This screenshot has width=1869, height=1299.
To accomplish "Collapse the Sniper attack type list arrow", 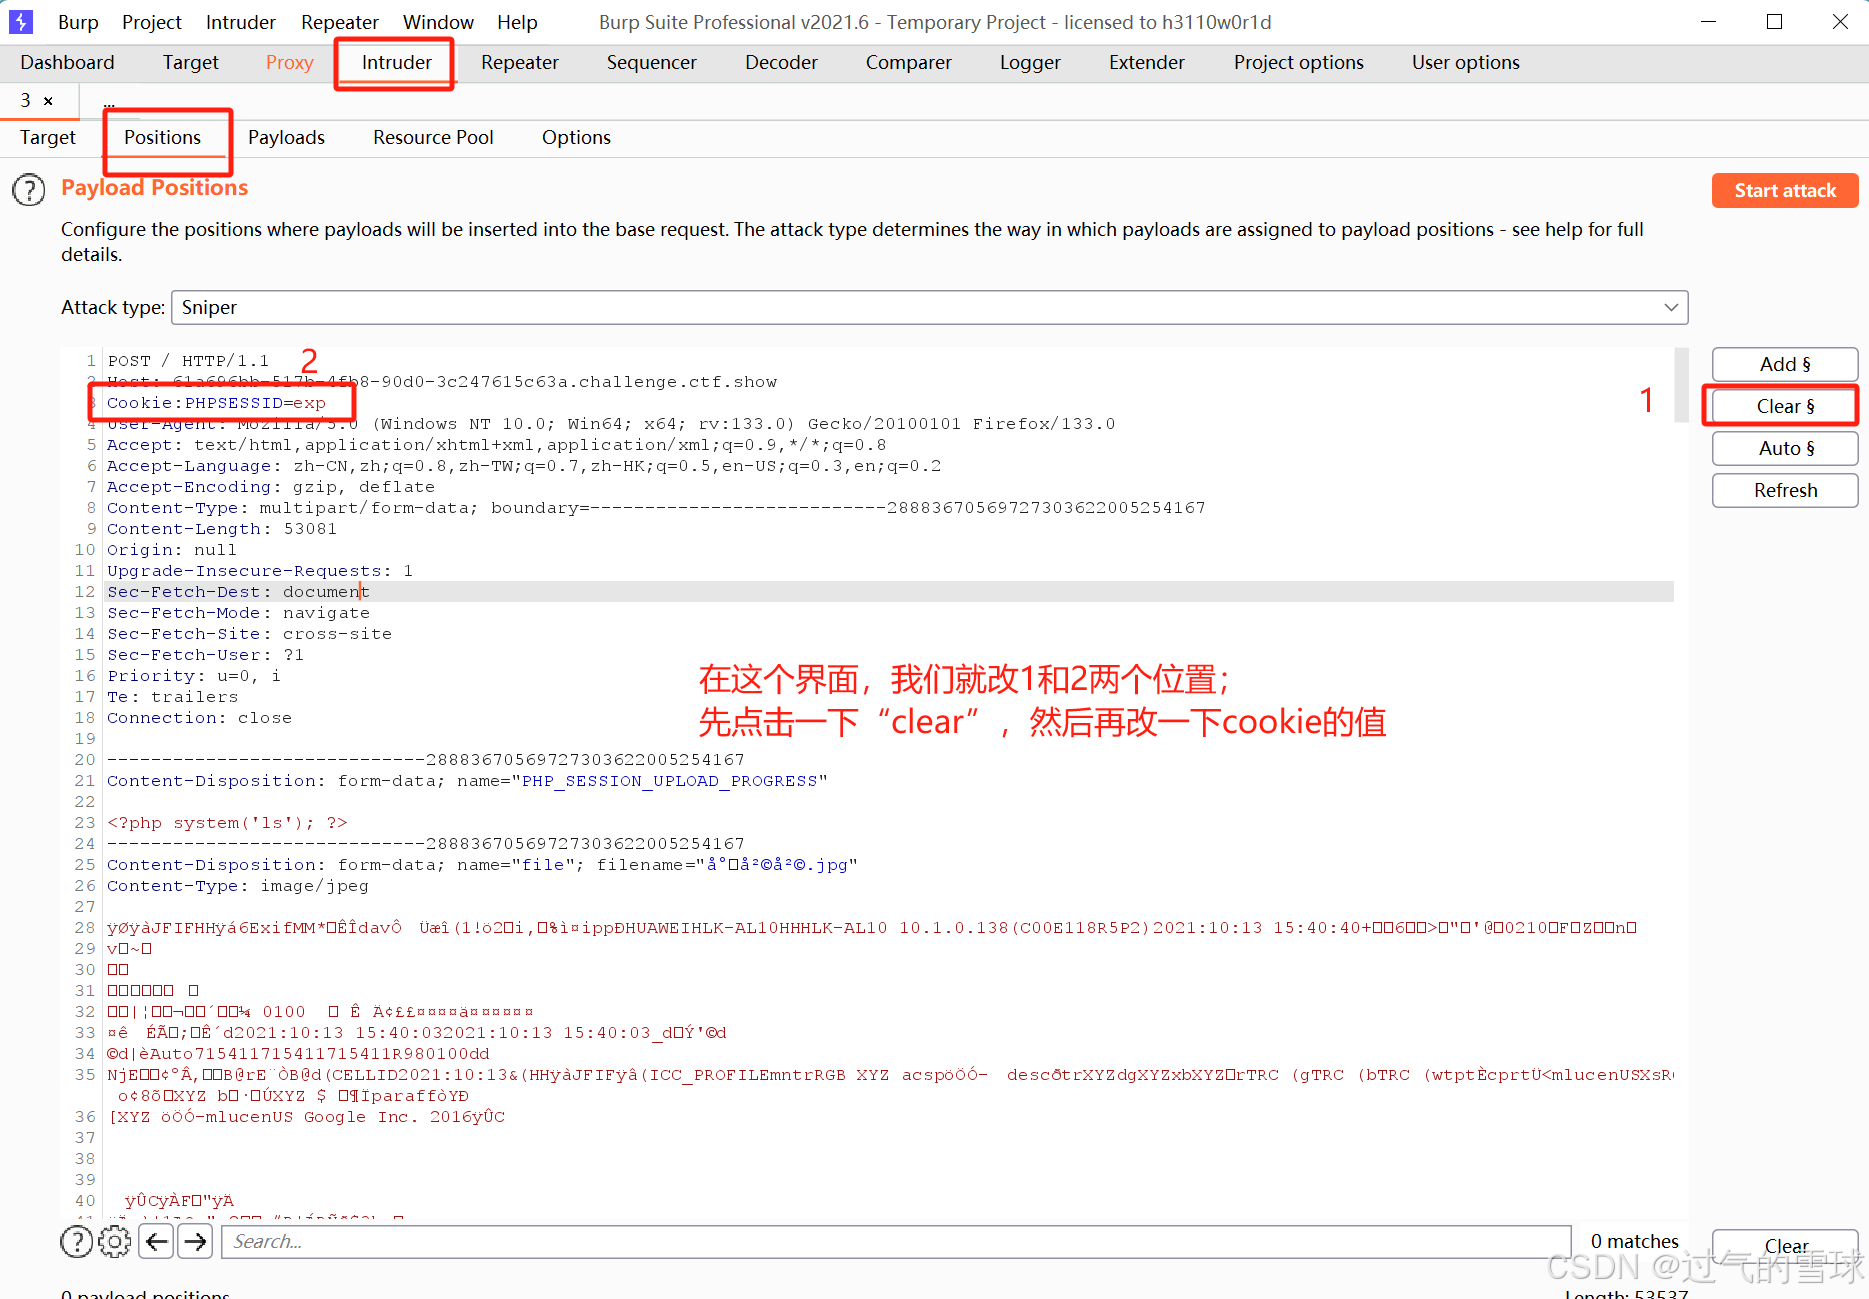I will (1670, 307).
